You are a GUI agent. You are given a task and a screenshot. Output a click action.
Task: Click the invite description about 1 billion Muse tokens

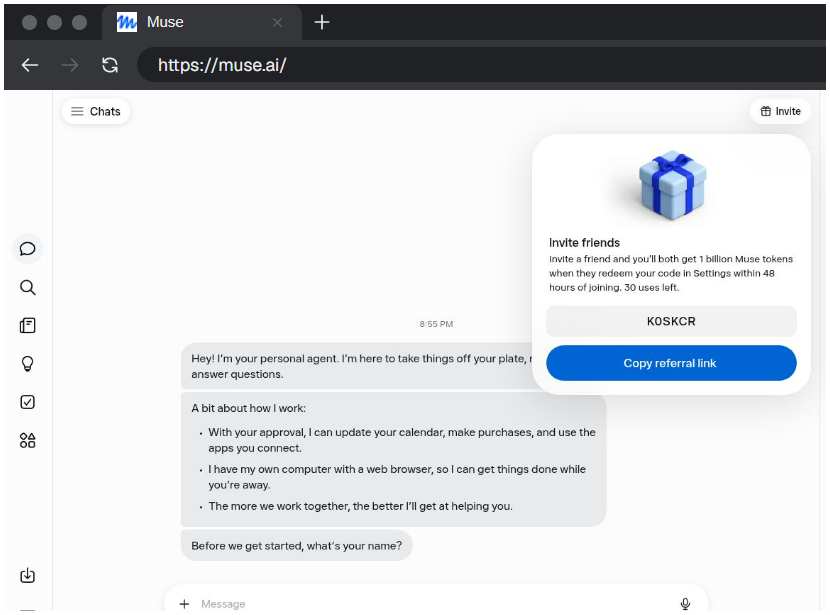[x=671, y=273]
